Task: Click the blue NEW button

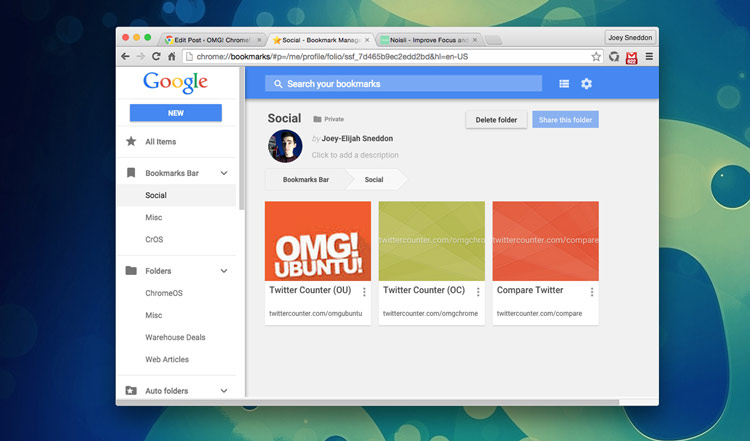Action: click(x=175, y=113)
